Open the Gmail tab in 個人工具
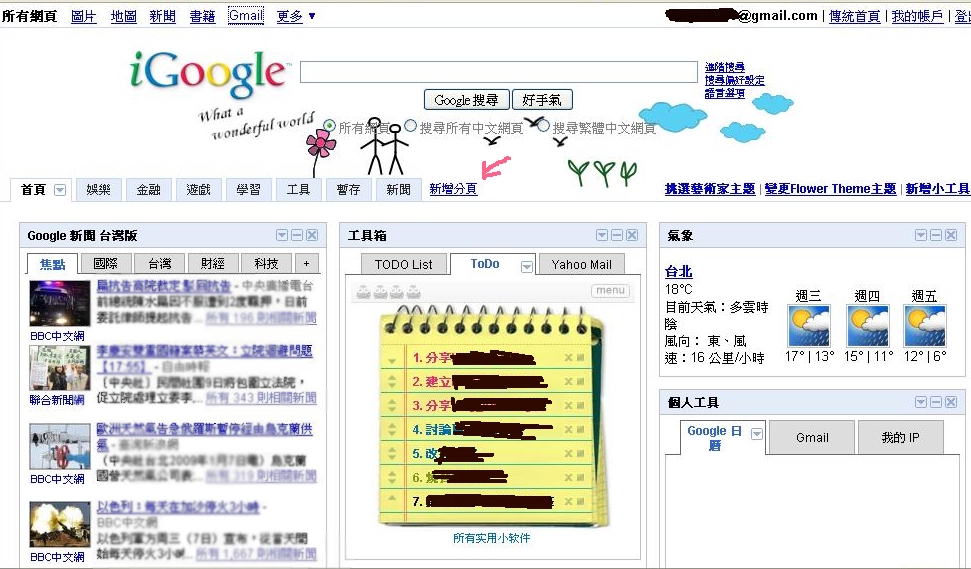971x569 pixels. [812, 438]
